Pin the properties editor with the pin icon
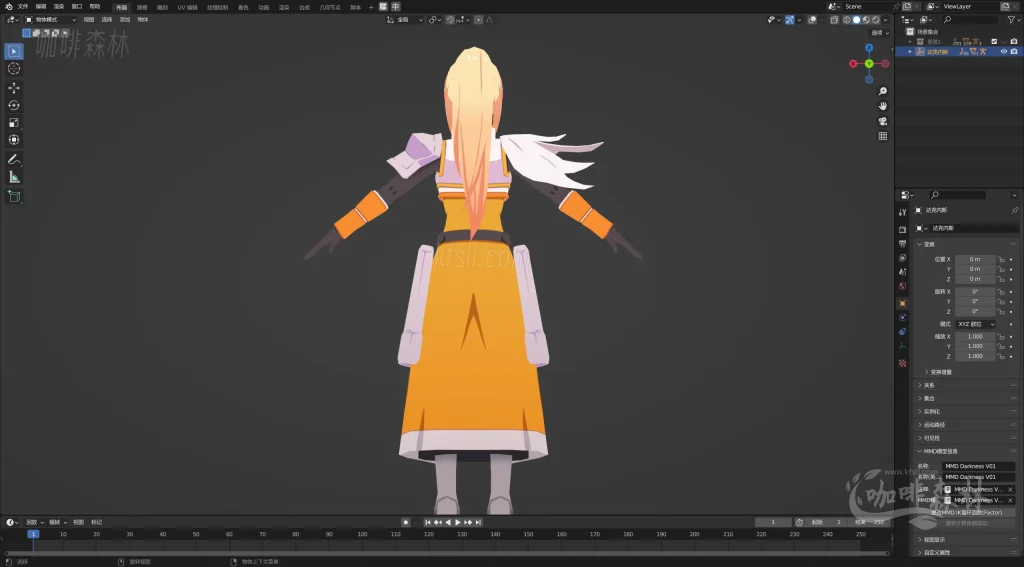Viewport: 1024px width, 567px height. 1014,210
